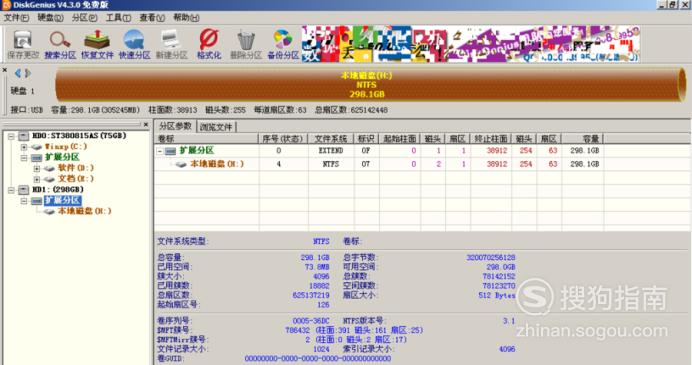Collapse 扩展分区 node under HD1
This screenshot has width=692, height=365.
tap(24, 201)
